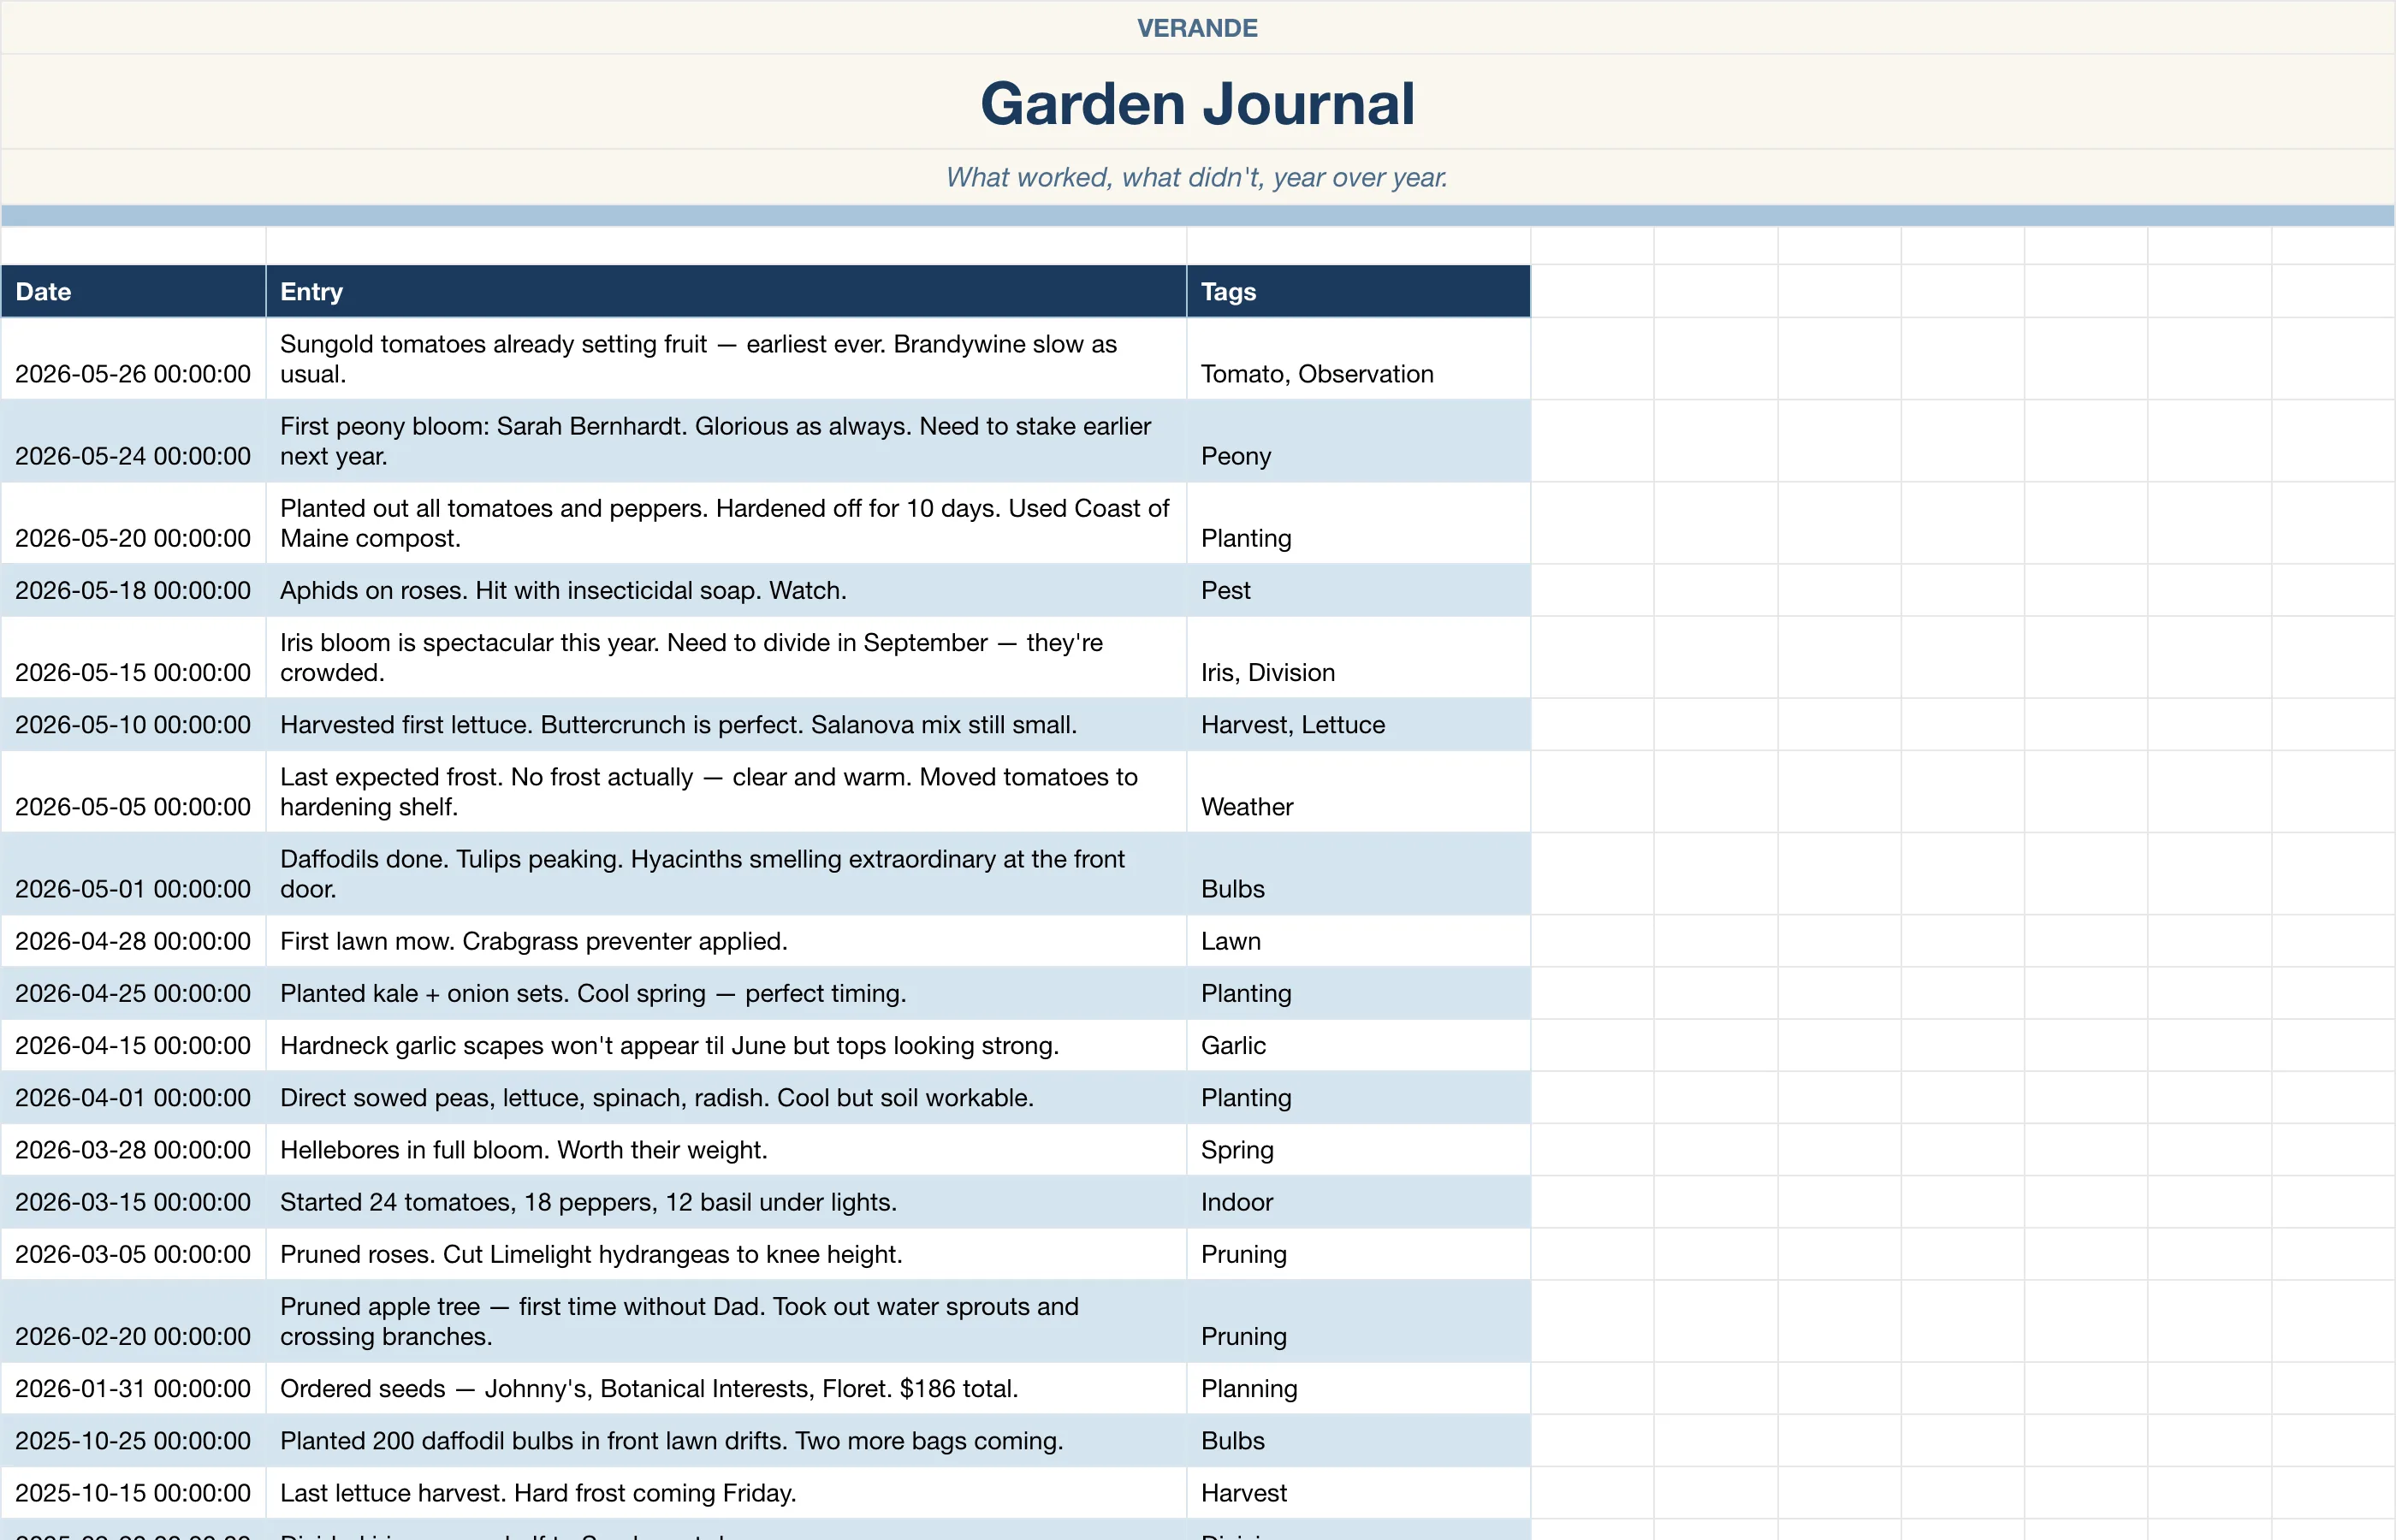Image resolution: width=2396 pixels, height=1540 pixels.
Task: Click the Pruned apple tree entry
Action: click(x=726, y=1320)
